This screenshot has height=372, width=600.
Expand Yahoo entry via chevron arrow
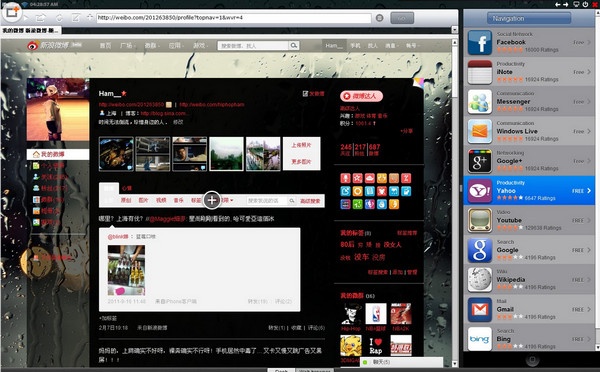point(589,191)
